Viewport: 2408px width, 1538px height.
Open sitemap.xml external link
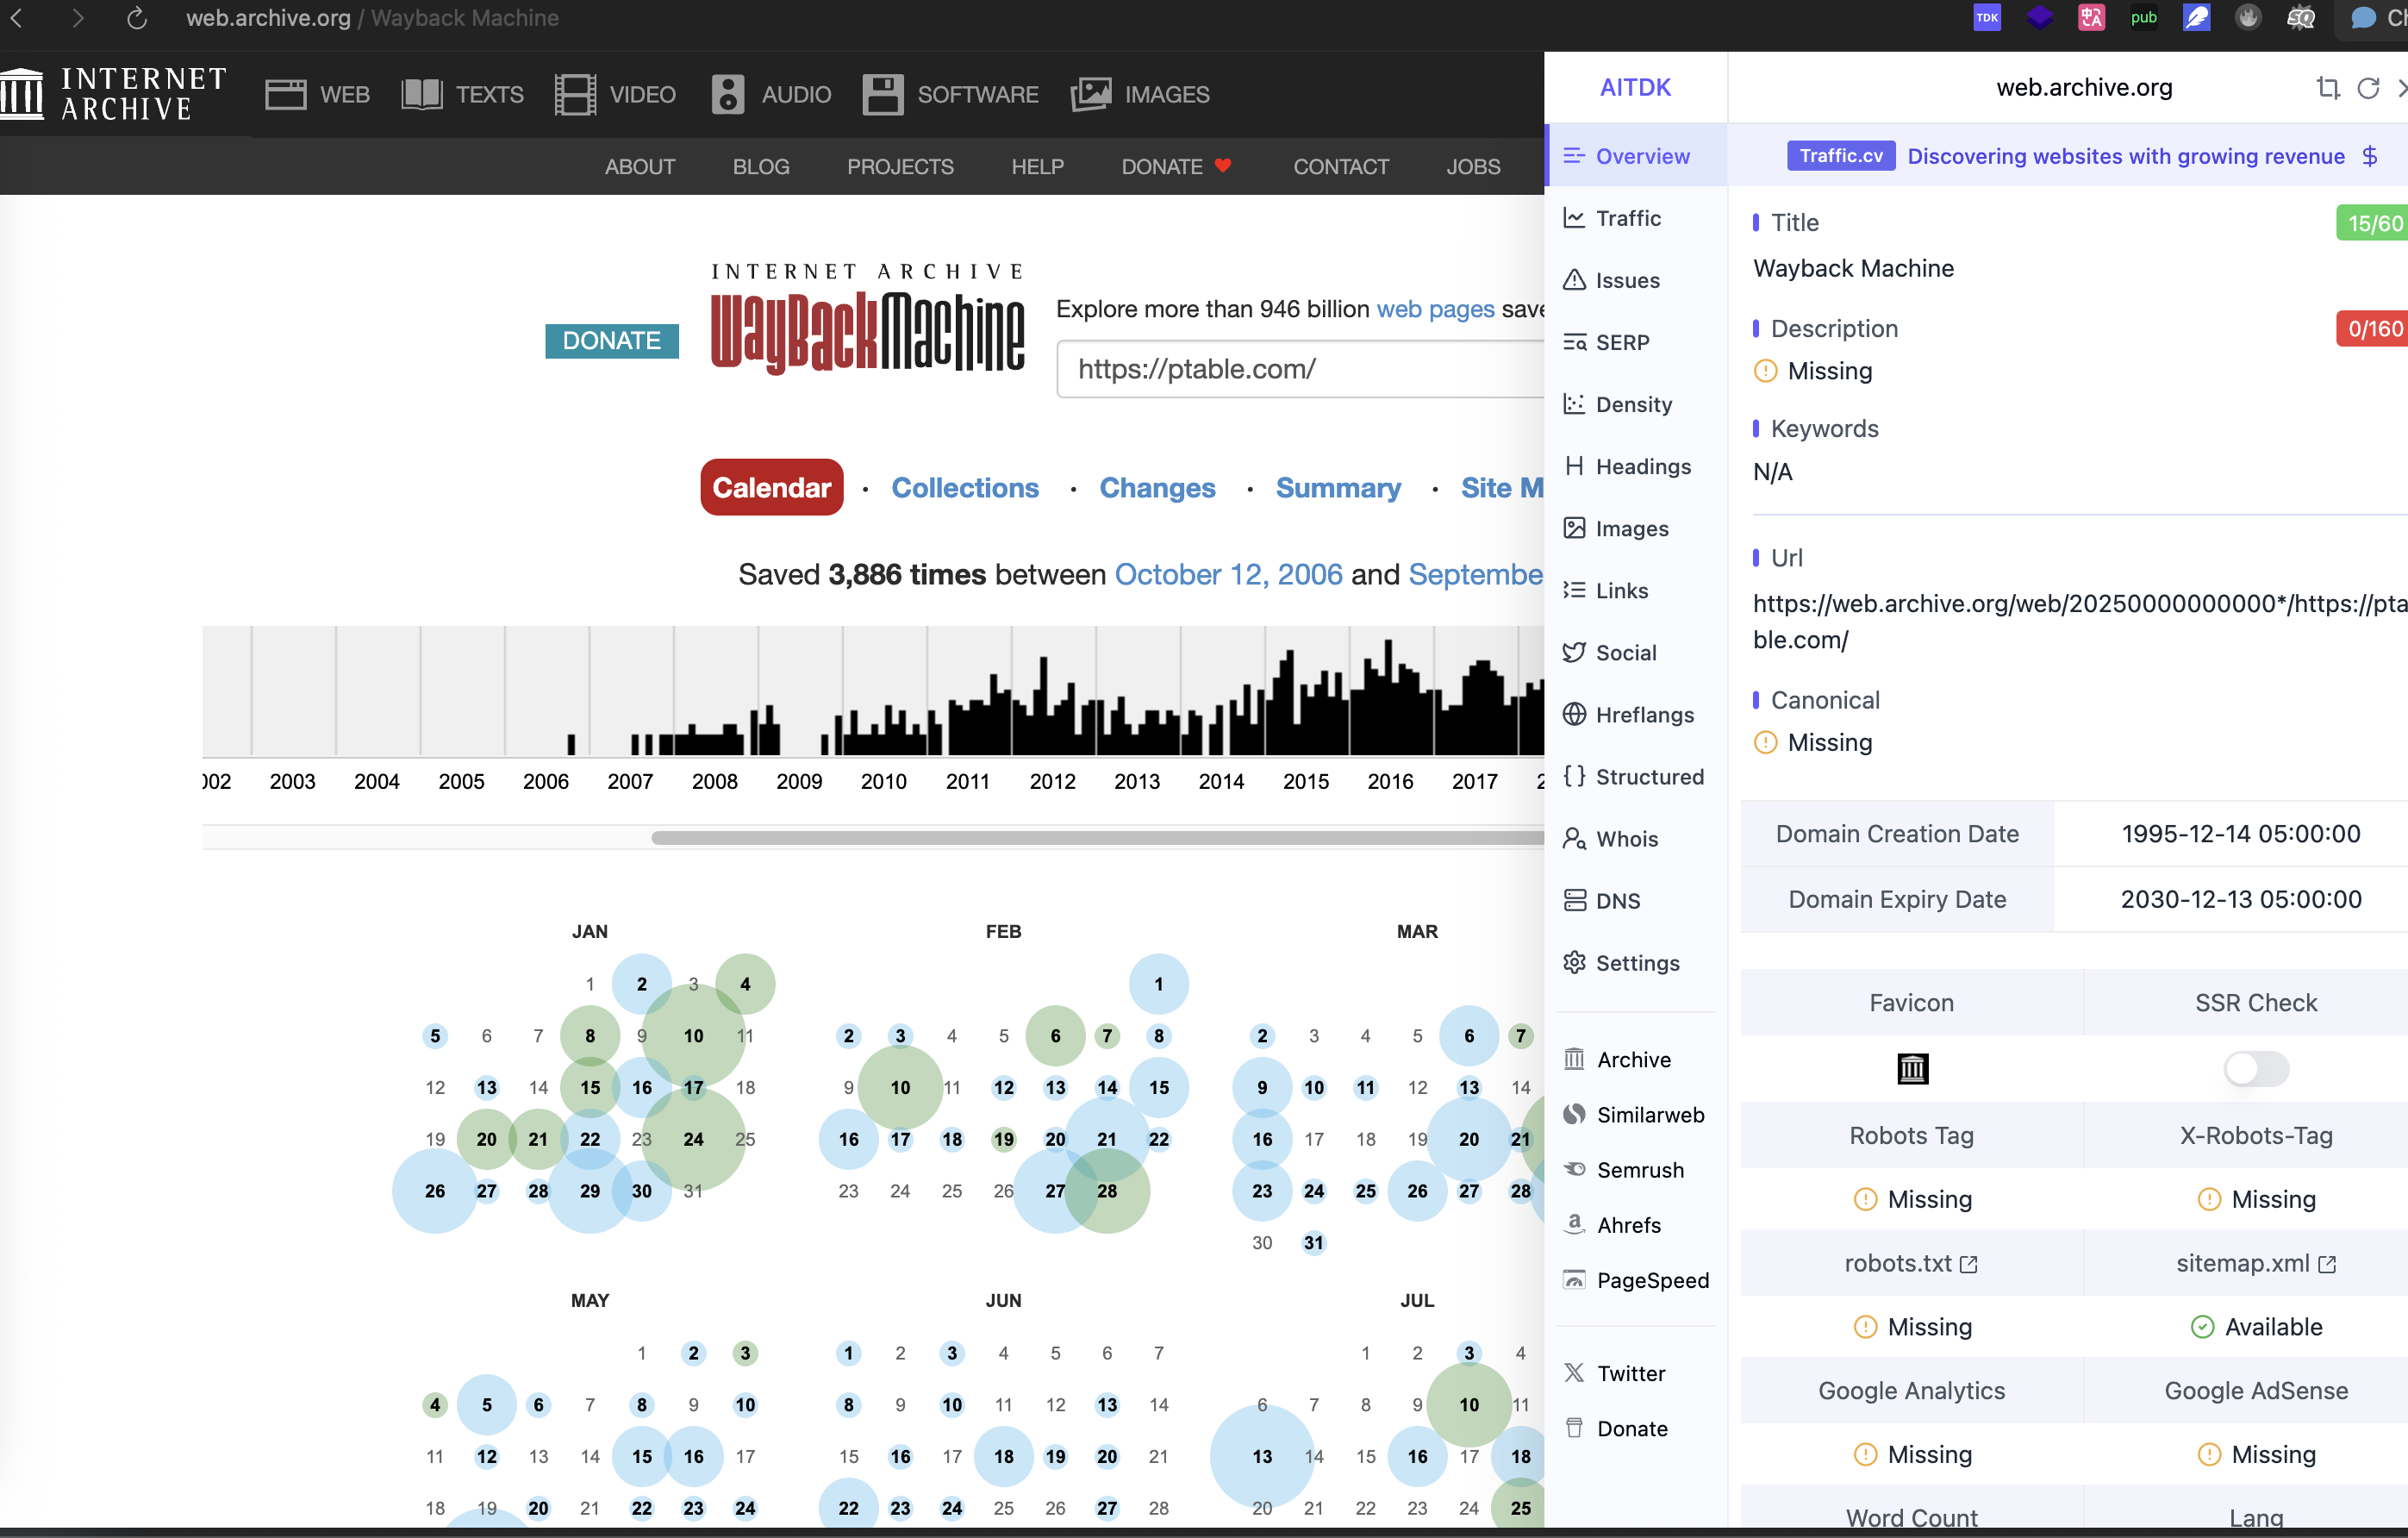(2255, 1263)
